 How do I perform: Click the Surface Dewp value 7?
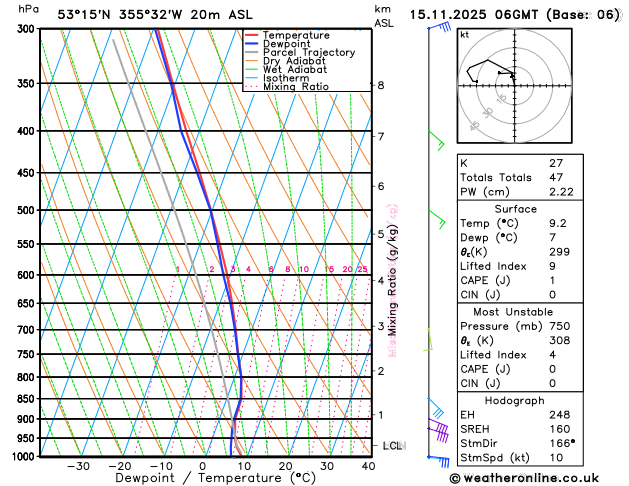click(x=552, y=237)
